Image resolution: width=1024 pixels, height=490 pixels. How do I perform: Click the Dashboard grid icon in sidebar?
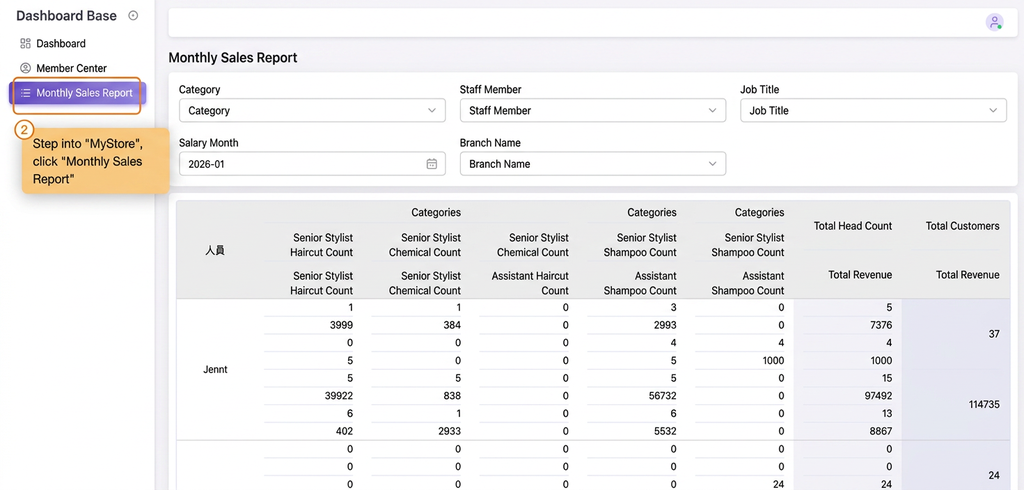(x=25, y=44)
